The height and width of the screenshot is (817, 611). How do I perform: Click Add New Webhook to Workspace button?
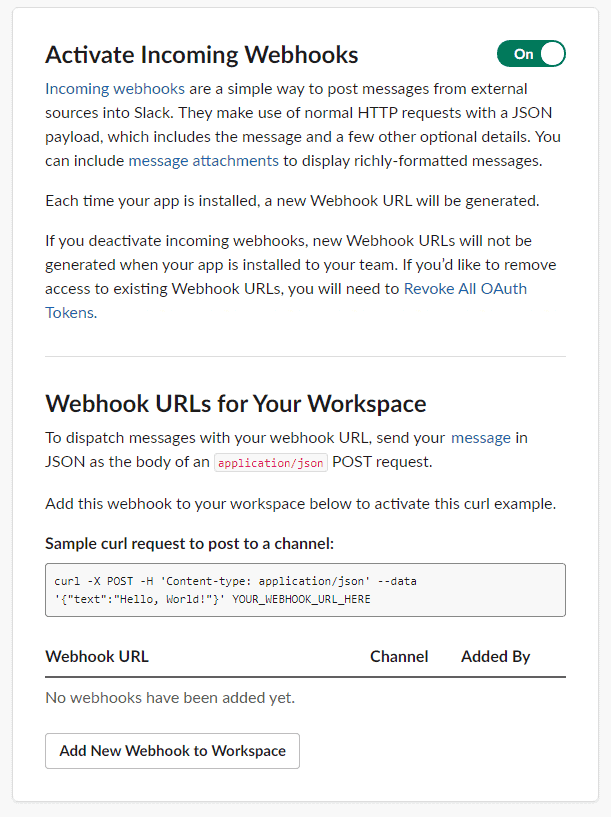(x=172, y=751)
